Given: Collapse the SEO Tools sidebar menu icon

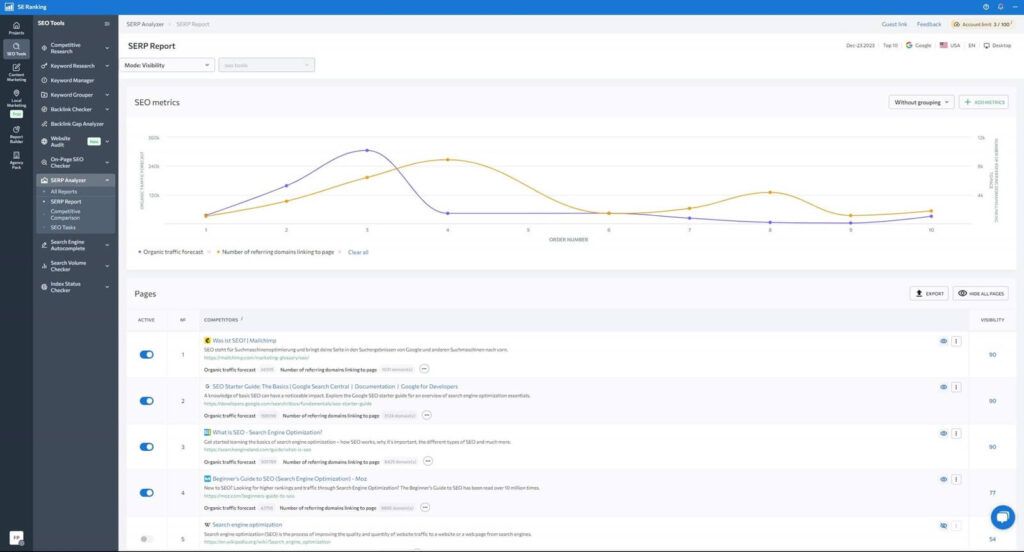Looking at the screenshot, I should coord(107,24).
